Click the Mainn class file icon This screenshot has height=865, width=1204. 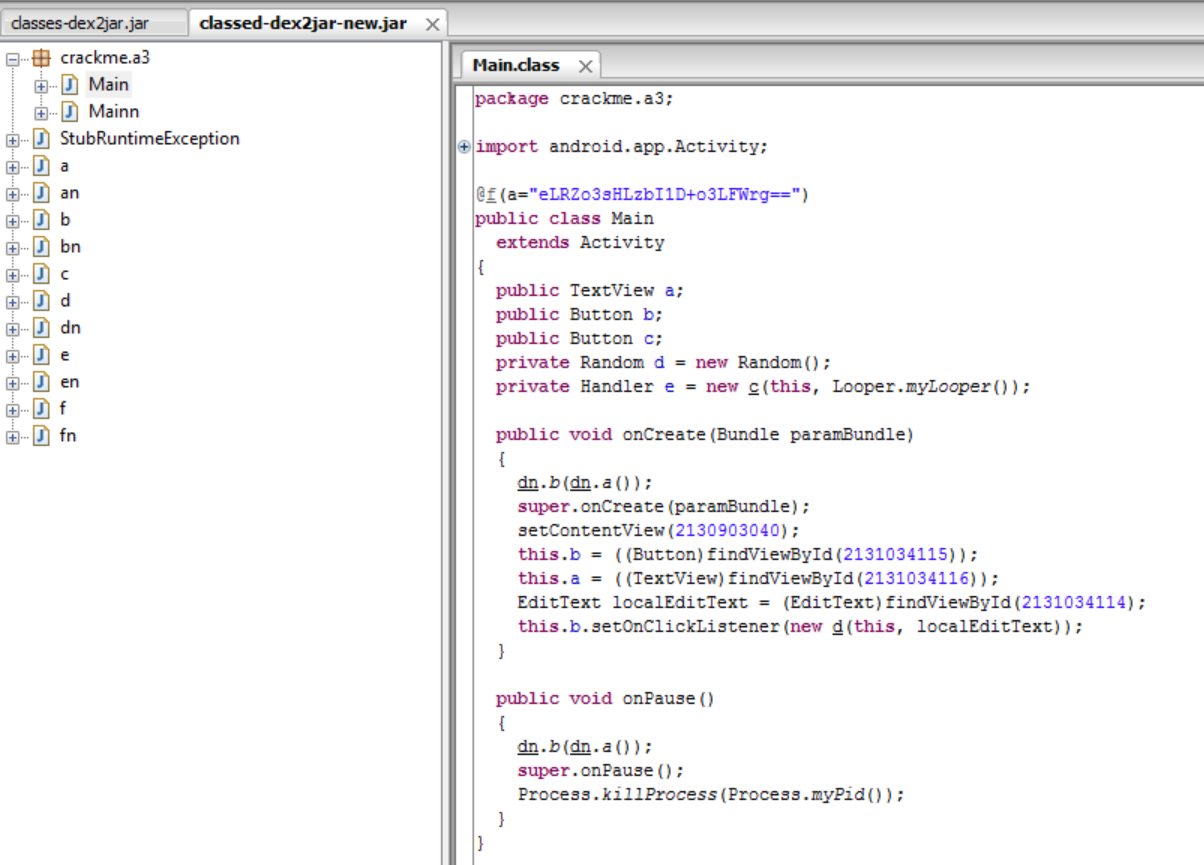pos(70,112)
